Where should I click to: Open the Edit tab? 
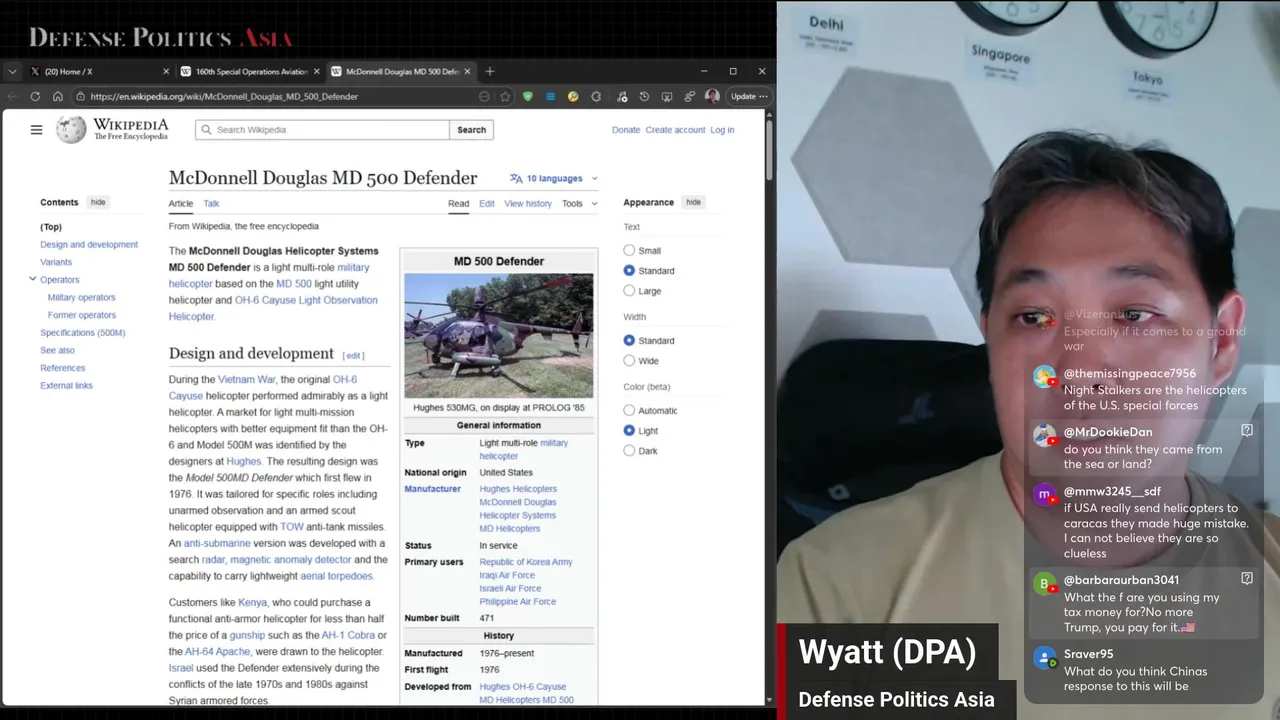pos(486,203)
